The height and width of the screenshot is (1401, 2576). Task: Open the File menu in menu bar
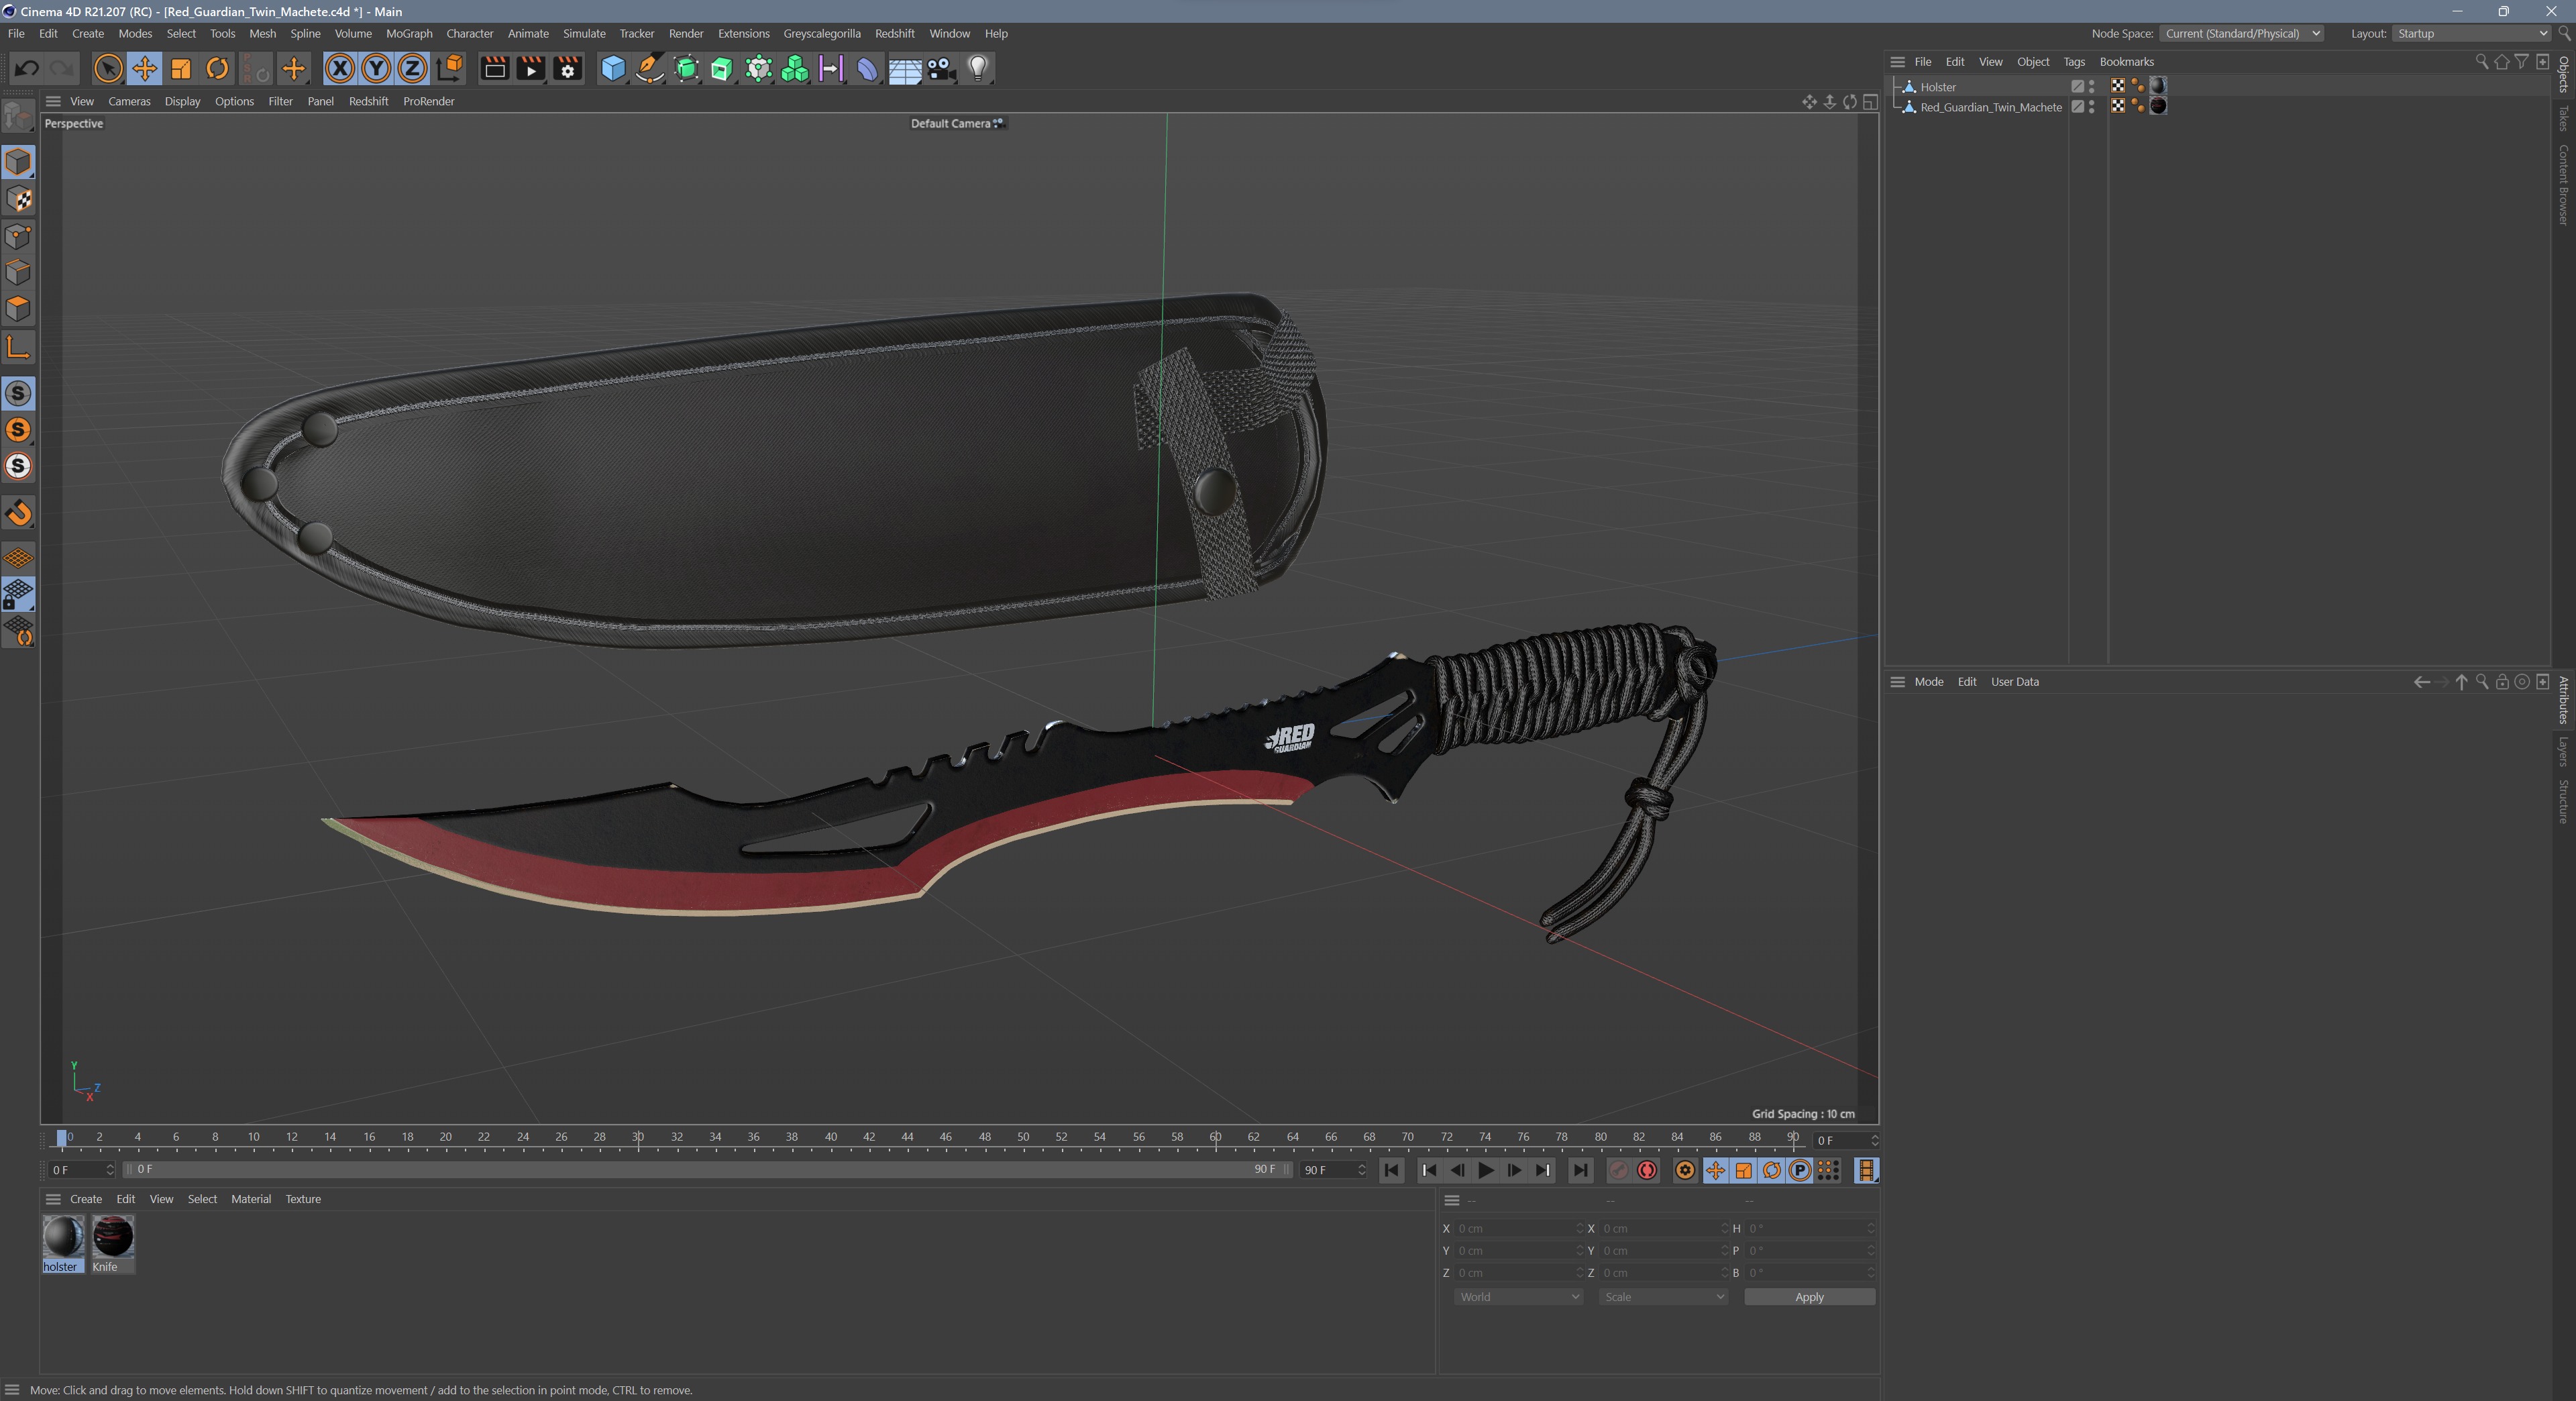pyautogui.click(x=16, y=33)
